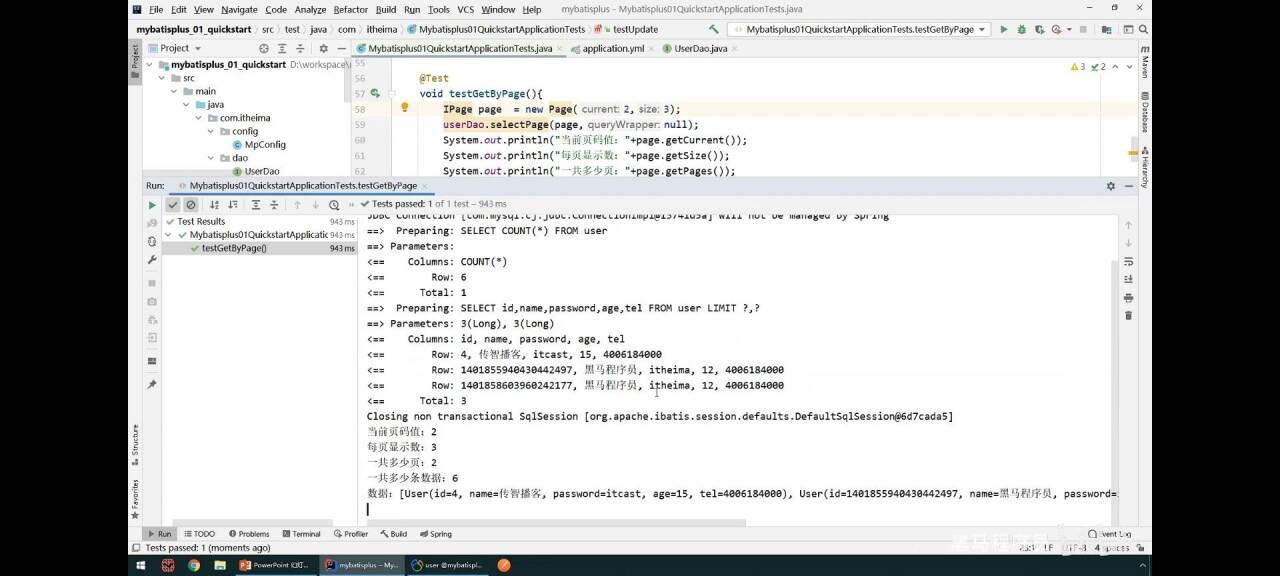The image size is (1280, 576).
Task: Clear console with trash icon
Action: tap(1128, 315)
